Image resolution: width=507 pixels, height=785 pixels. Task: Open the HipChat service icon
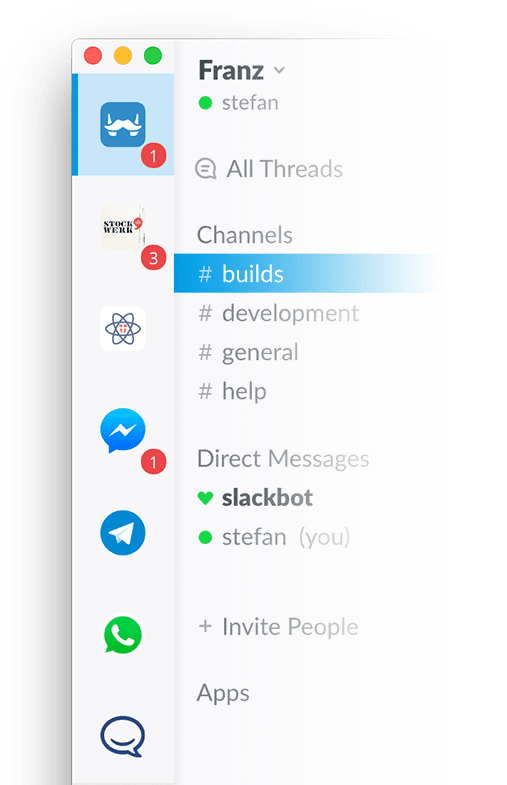point(123,736)
